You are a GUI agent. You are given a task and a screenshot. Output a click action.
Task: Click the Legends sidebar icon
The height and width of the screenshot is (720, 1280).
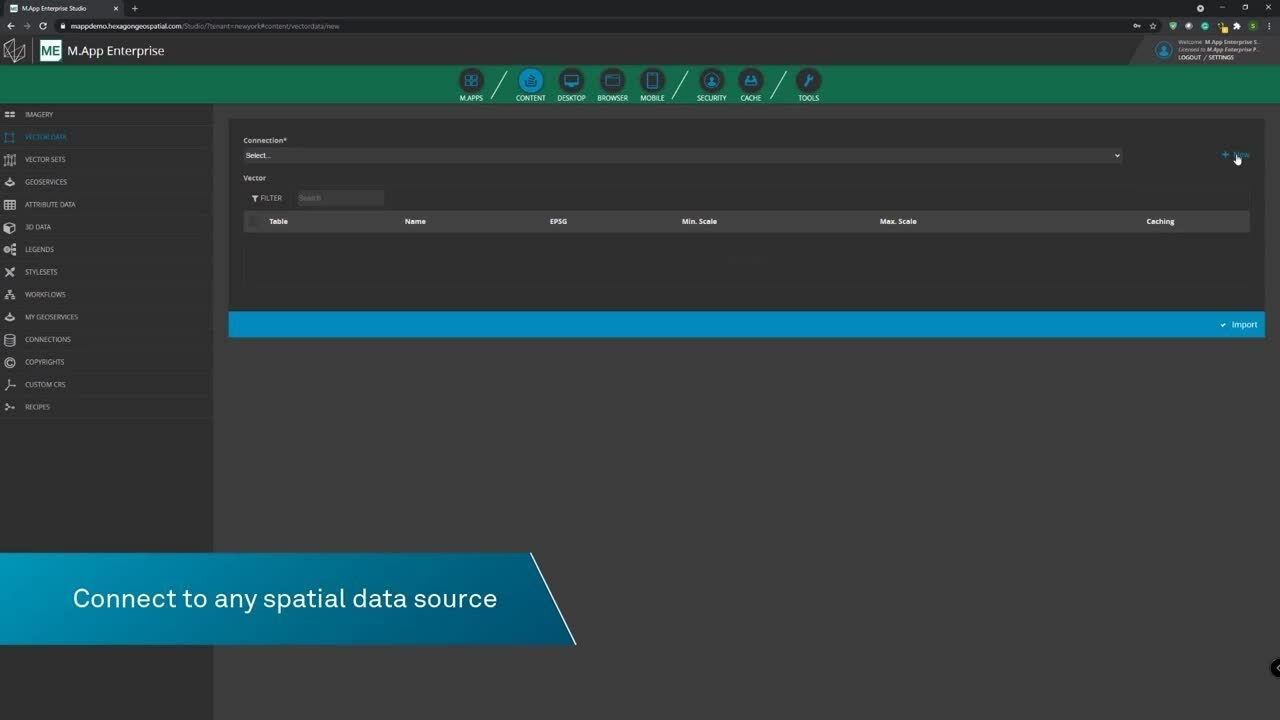[10, 250]
